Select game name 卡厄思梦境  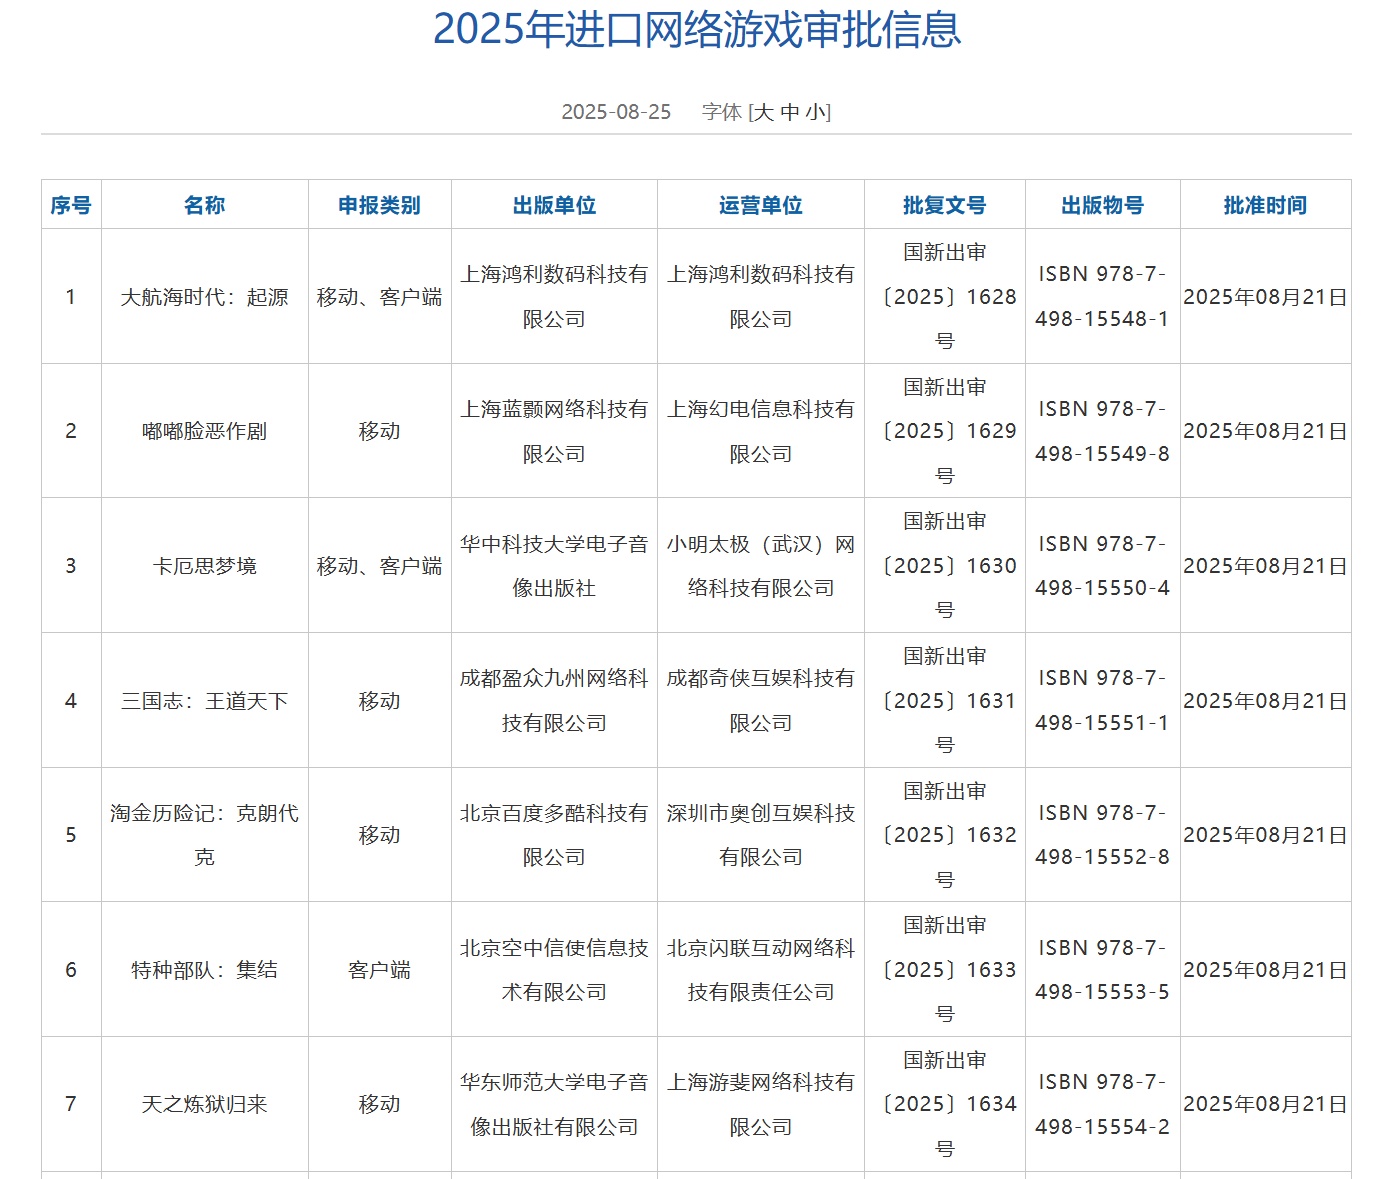tap(205, 566)
